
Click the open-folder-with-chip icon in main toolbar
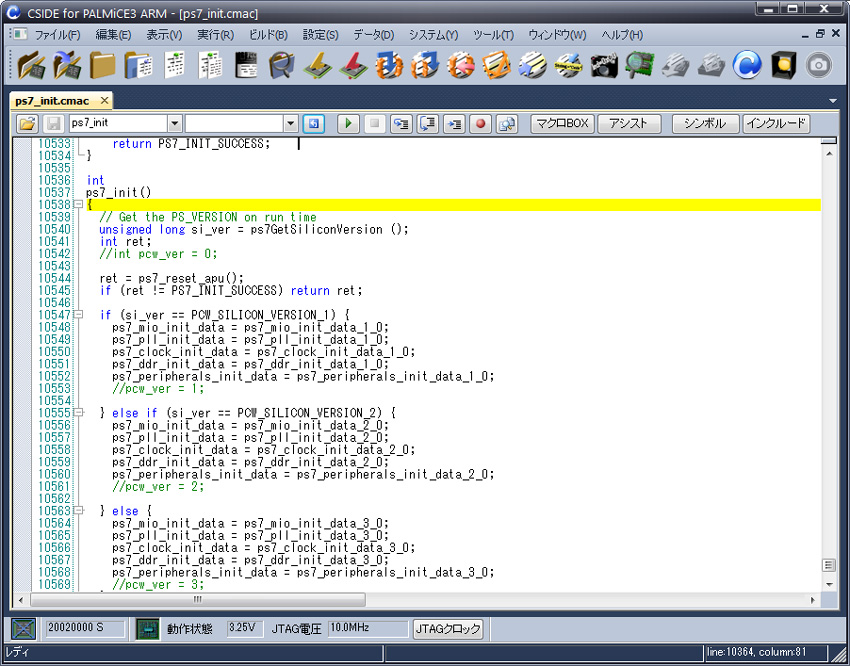(x=31, y=65)
